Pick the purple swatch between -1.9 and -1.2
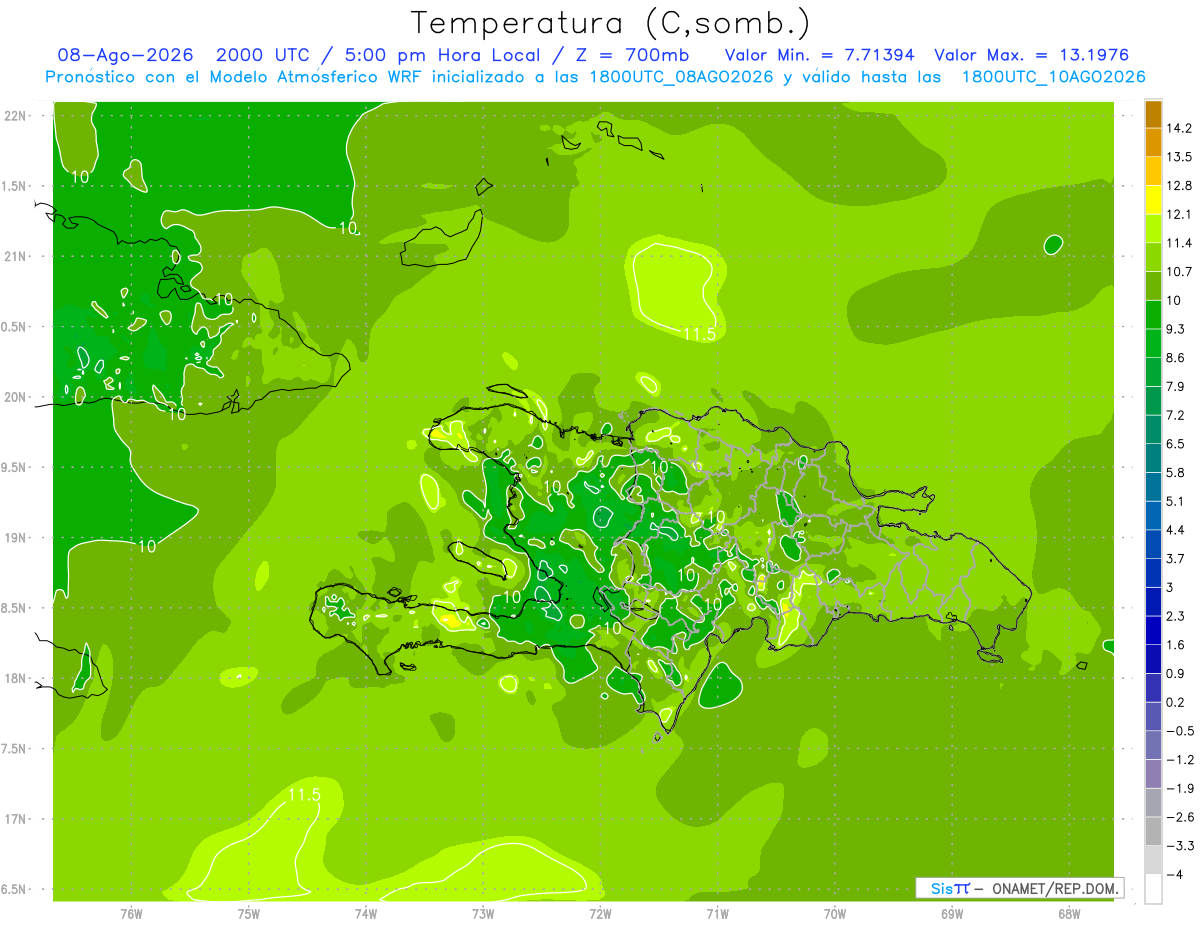Viewport: 1200px width, 927px height. tap(1153, 773)
